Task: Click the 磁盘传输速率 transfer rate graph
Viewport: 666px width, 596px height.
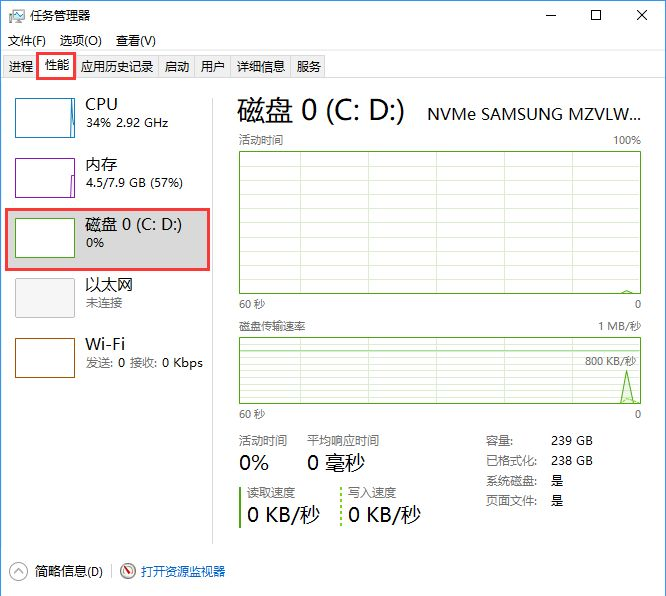Action: click(x=439, y=369)
